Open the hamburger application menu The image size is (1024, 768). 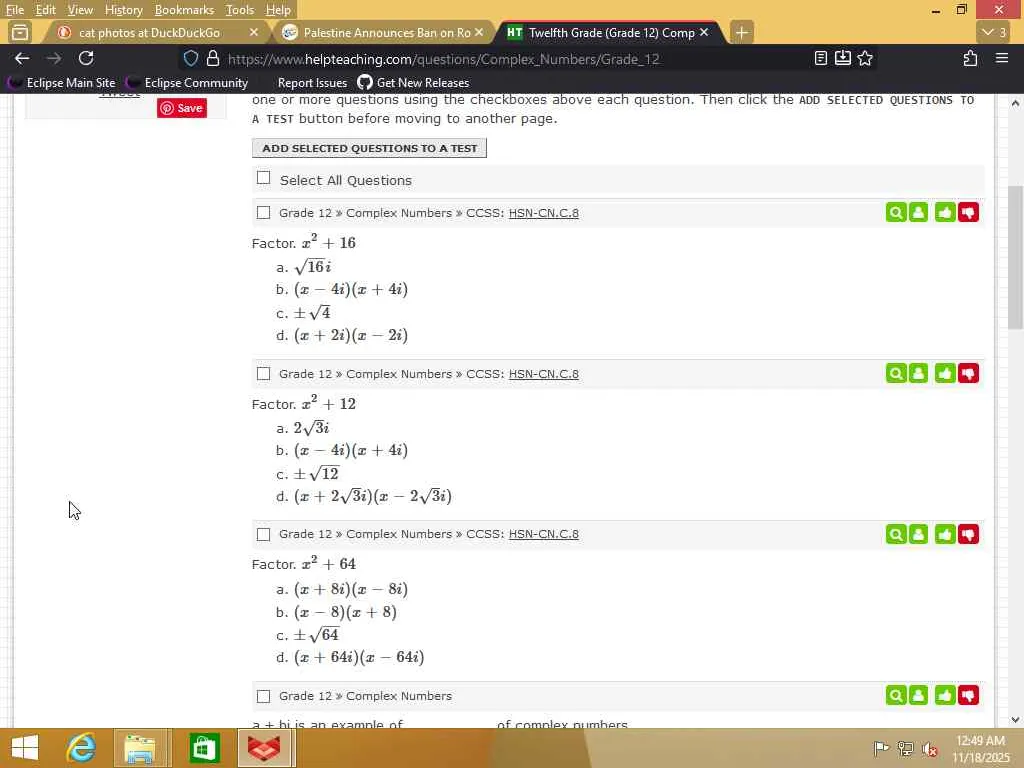[1002, 59]
